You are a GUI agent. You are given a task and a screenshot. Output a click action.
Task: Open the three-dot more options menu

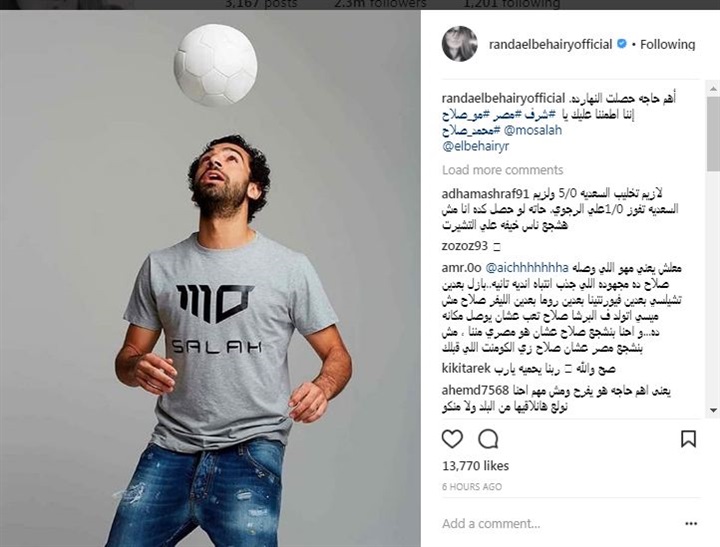(x=691, y=524)
